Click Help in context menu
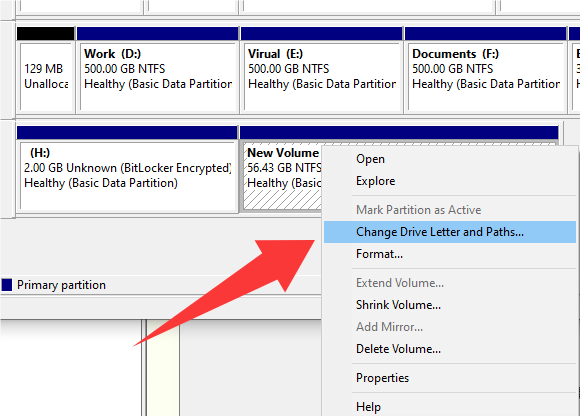Screen dimensions: 580x416 click(449, 407)
